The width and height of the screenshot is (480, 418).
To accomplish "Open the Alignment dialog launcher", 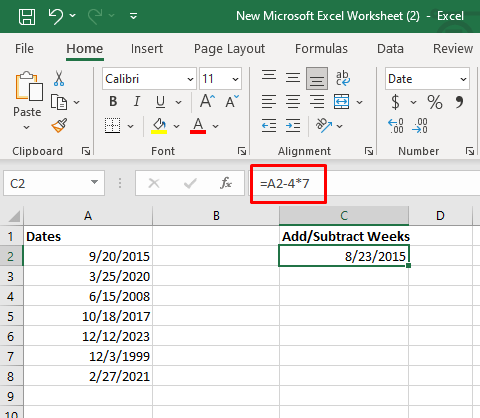I will pyautogui.click(x=369, y=151).
